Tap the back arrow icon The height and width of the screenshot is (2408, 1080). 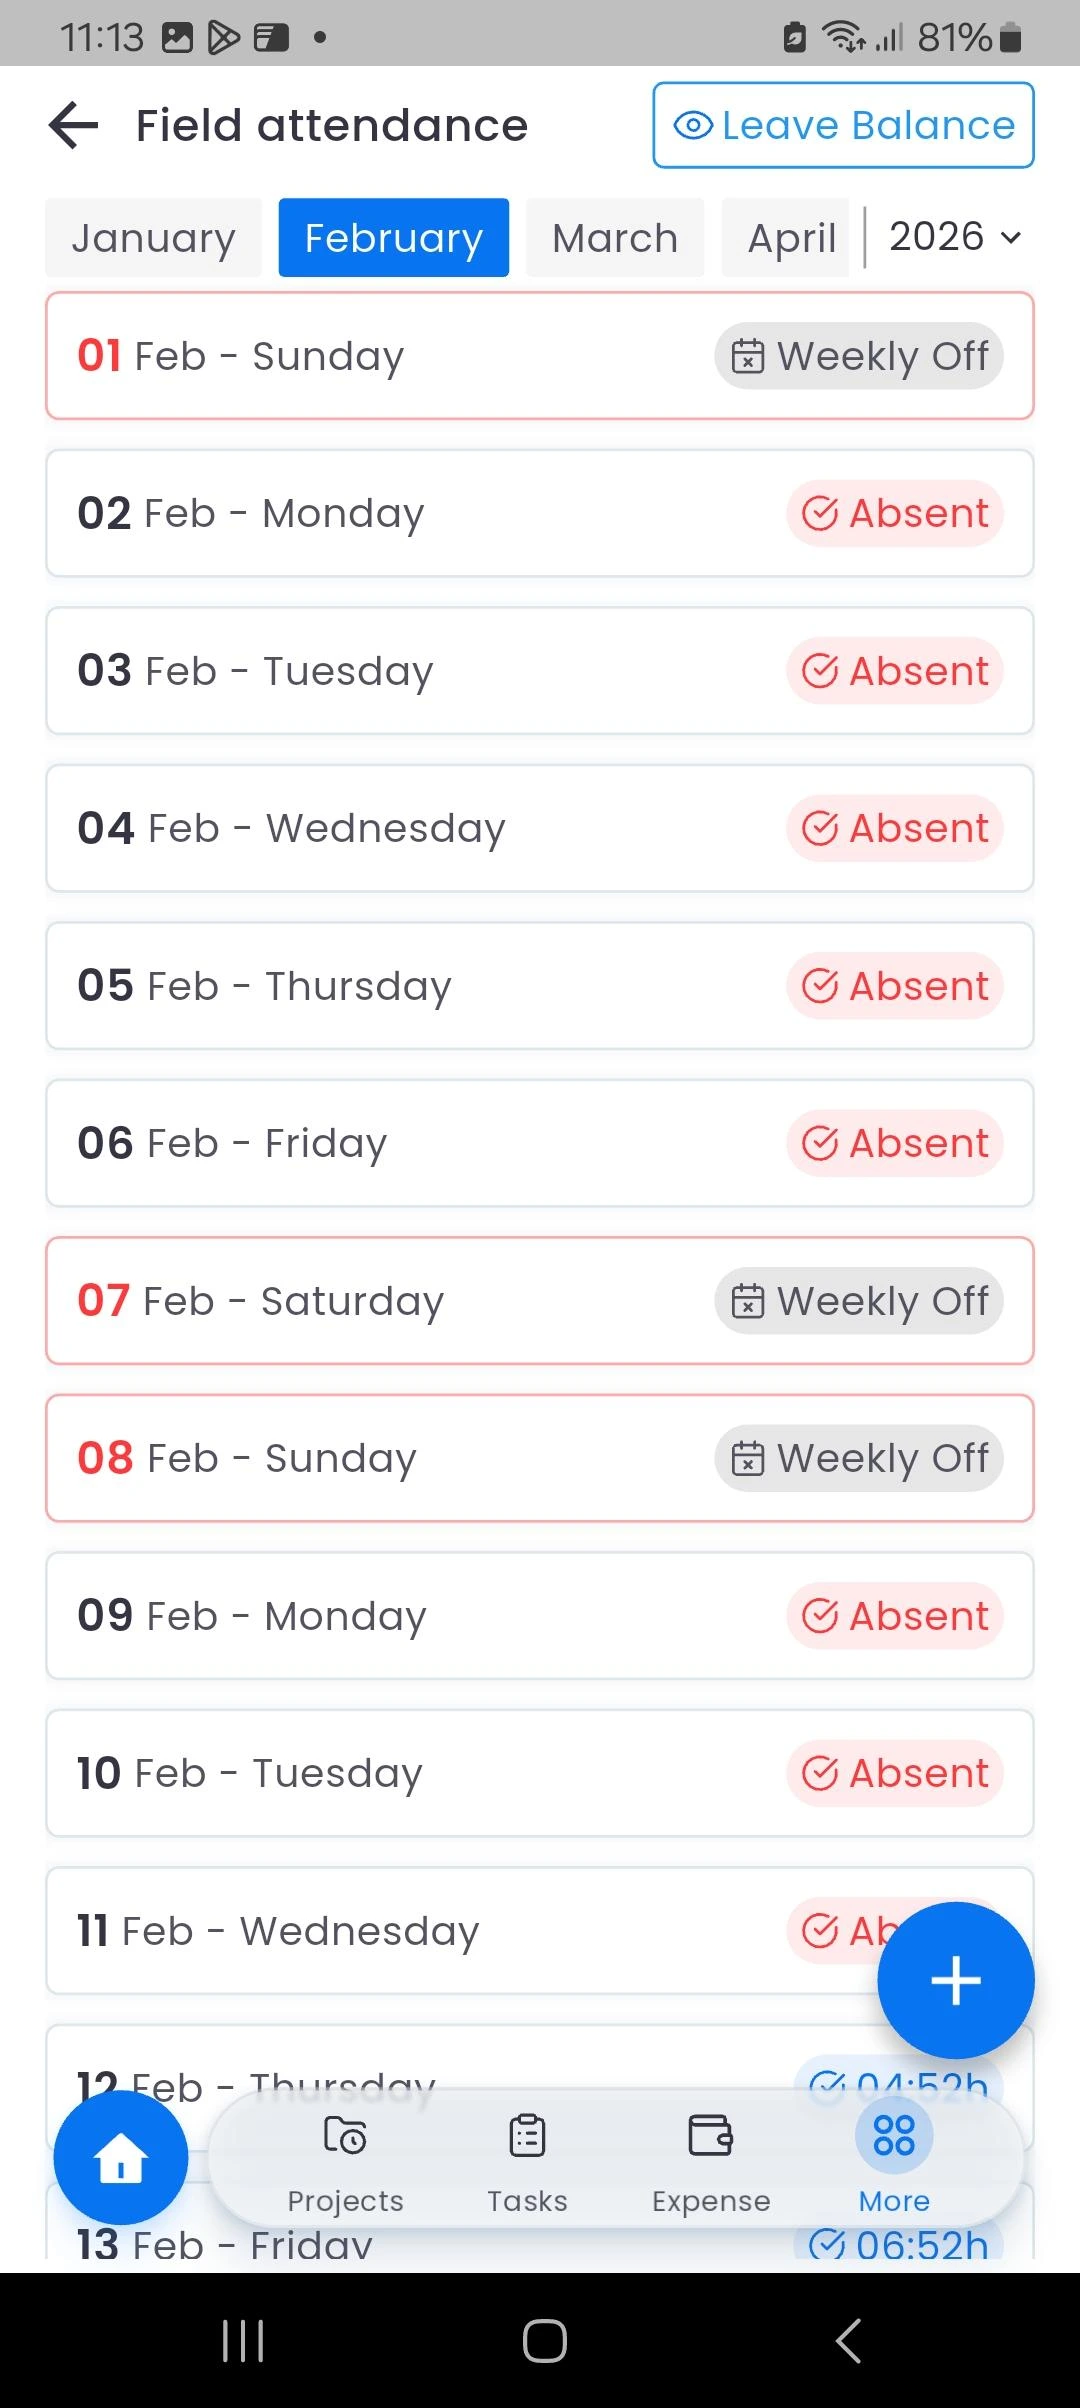click(x=74, y=126)
